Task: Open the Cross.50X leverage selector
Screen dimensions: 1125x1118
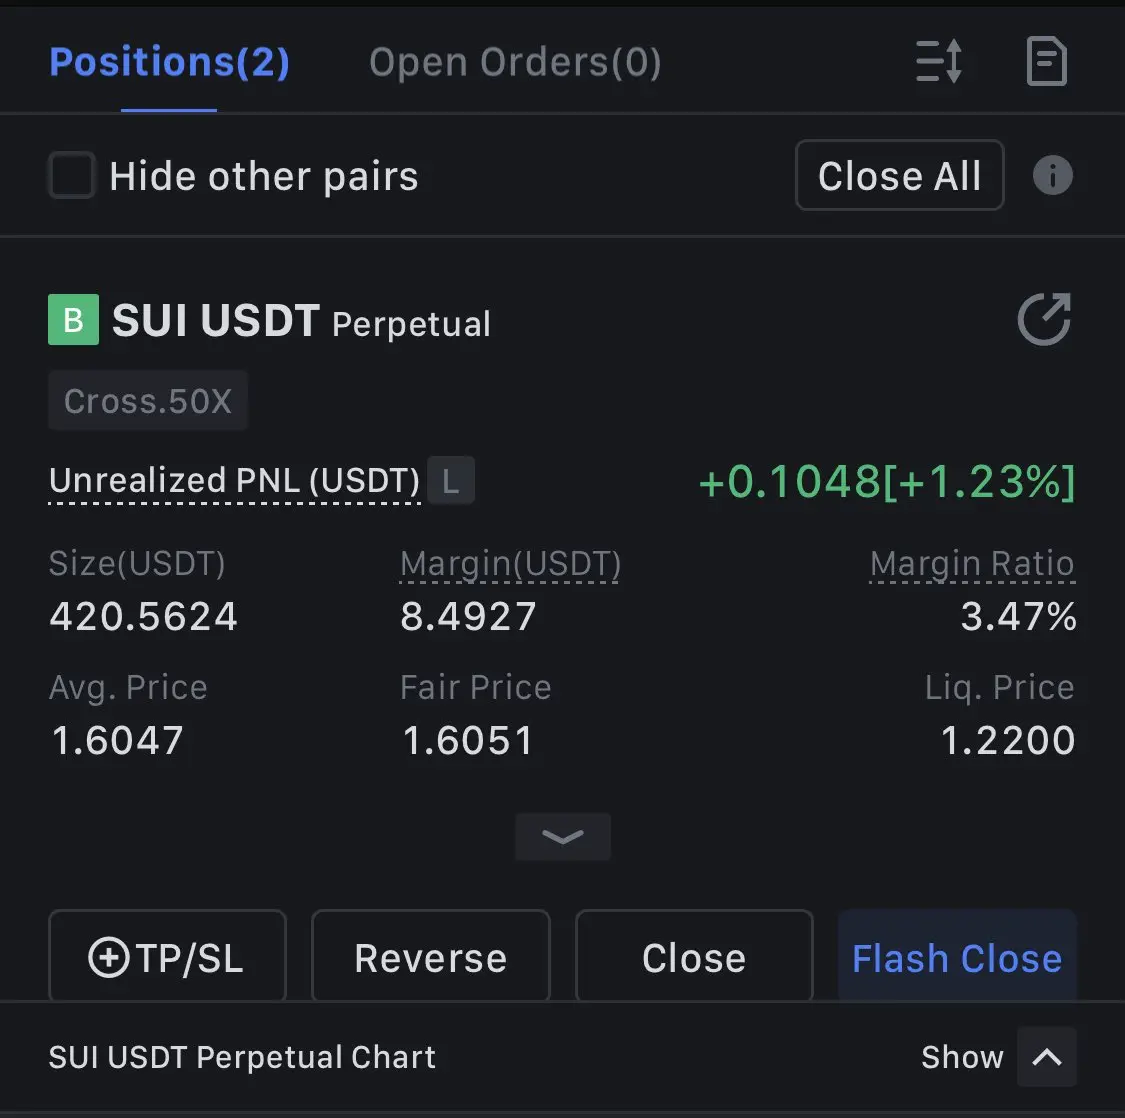Action: (x=148, y=400)
